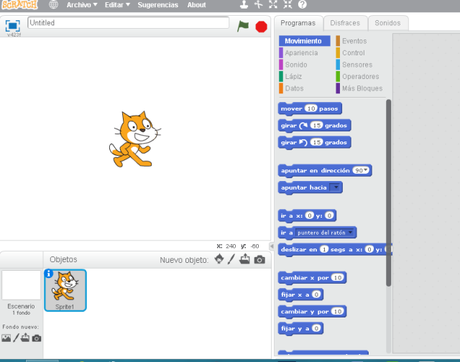Select the Grow sprite tool

[x=273, y=4]
